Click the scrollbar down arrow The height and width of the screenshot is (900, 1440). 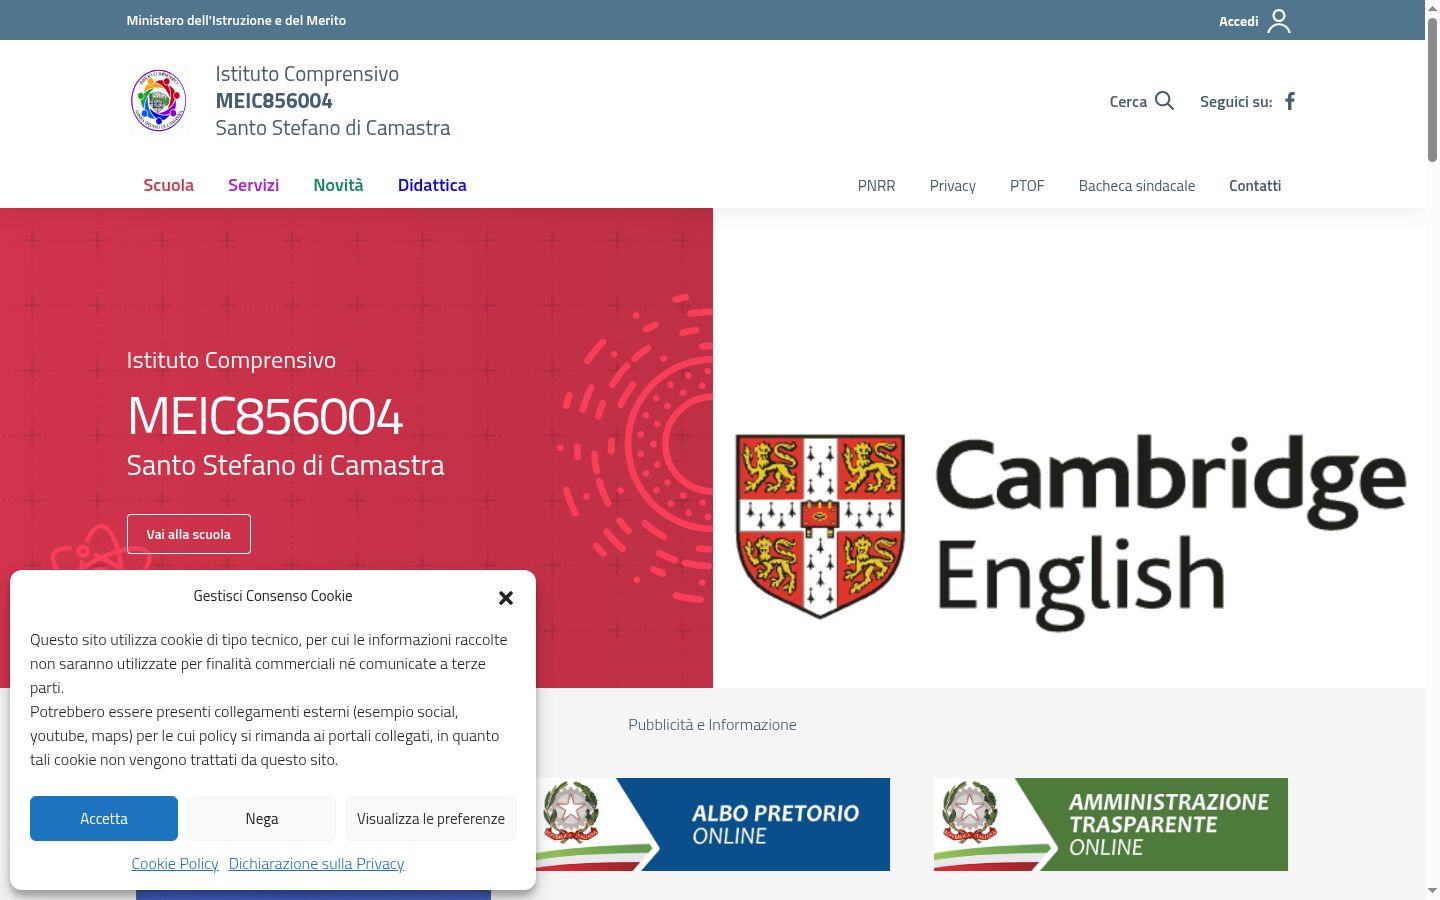click(1432, 890)
